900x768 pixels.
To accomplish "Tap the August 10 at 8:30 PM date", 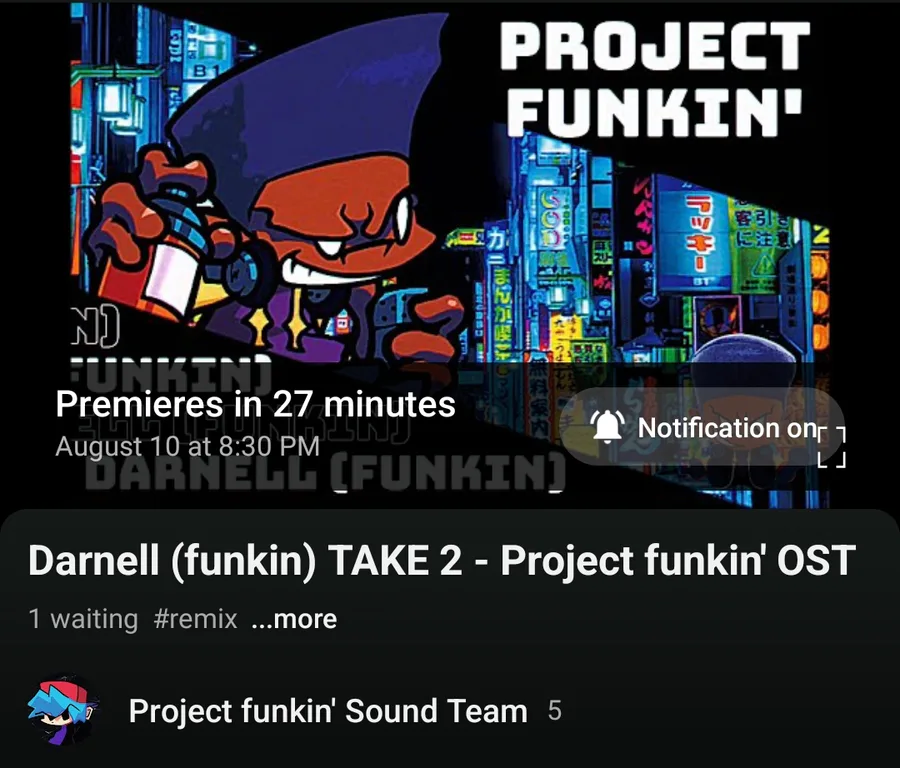I will point(187,446).
